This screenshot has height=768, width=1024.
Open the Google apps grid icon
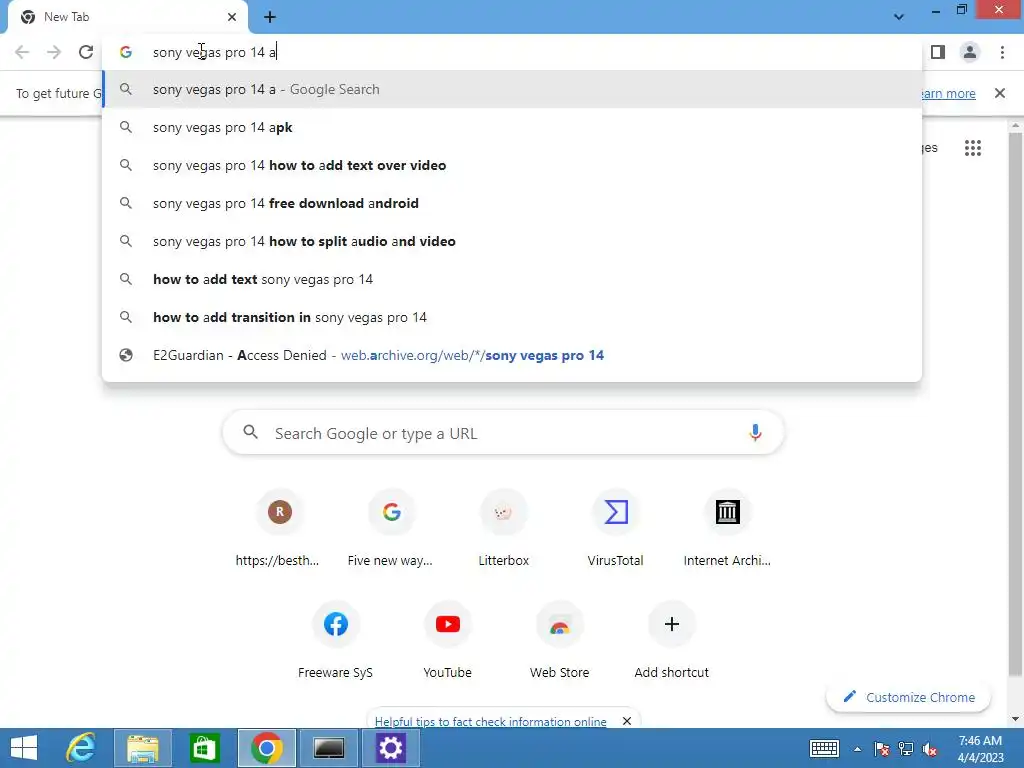[973, 148]
